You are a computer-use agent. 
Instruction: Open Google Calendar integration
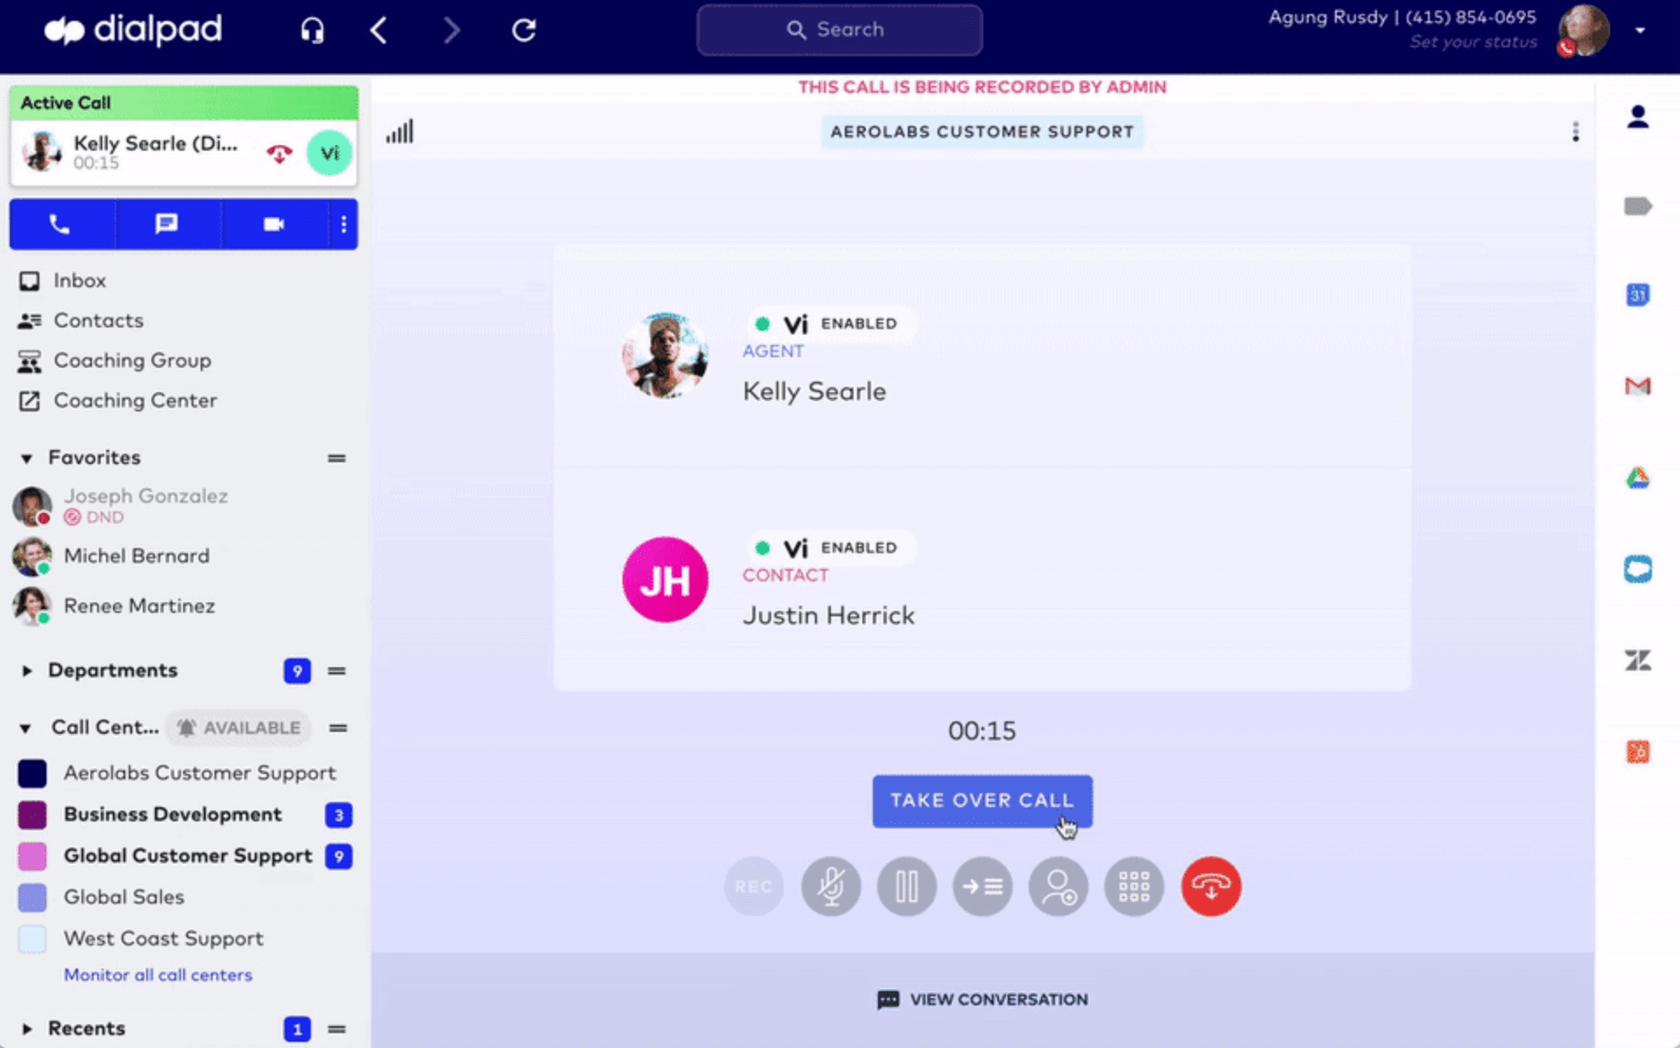pyautogui.click(x=1638, y=295)
